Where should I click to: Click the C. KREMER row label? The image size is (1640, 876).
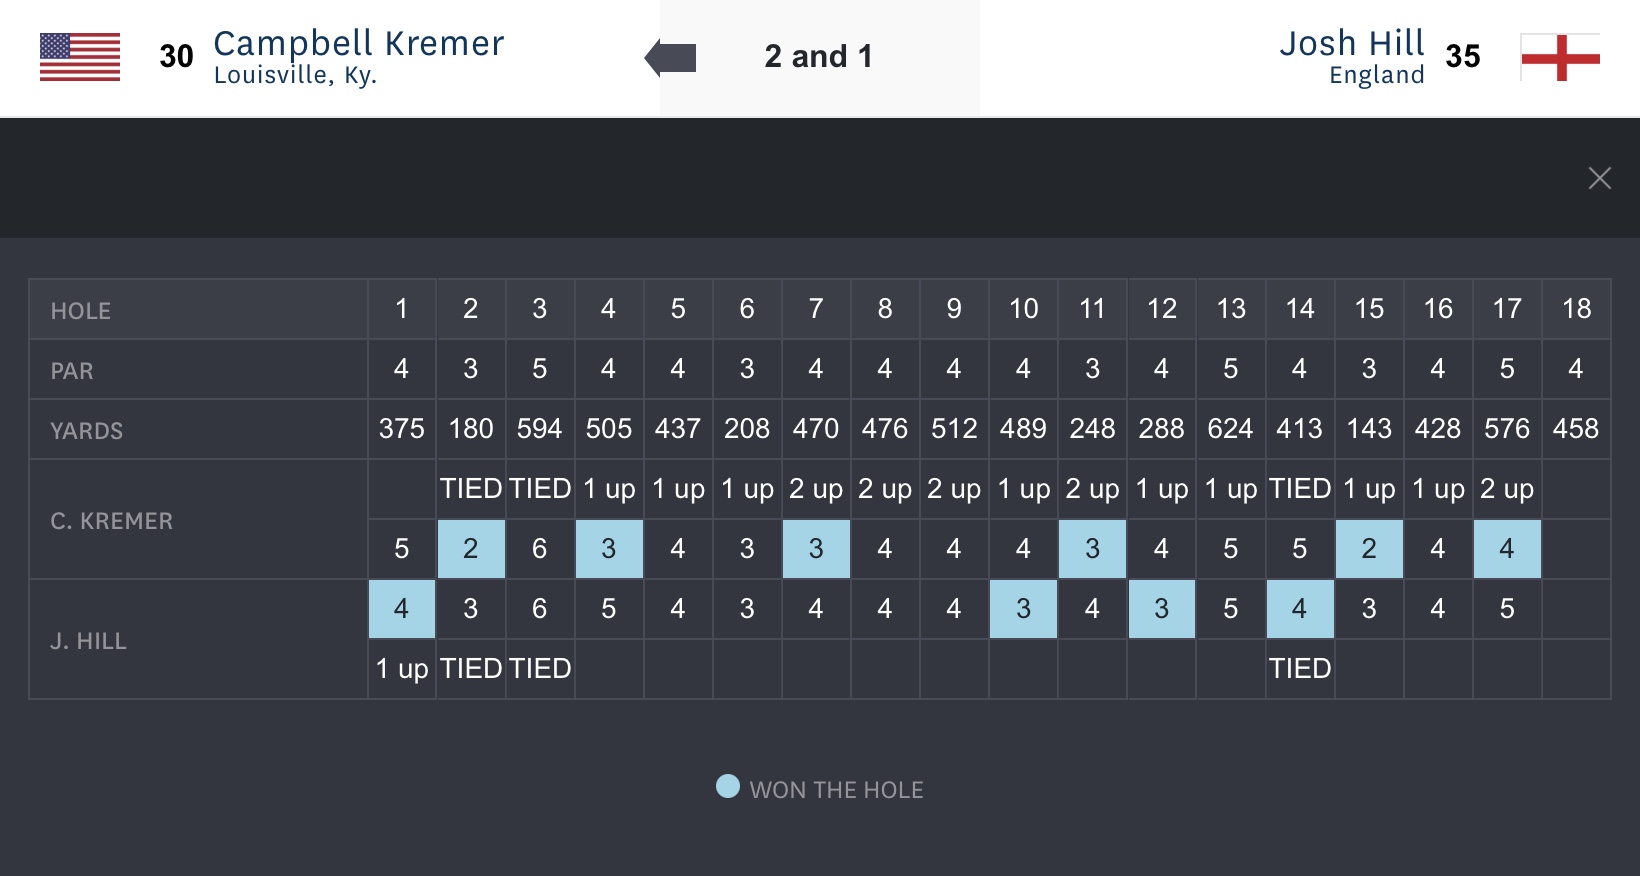click(x=112, y=521)
